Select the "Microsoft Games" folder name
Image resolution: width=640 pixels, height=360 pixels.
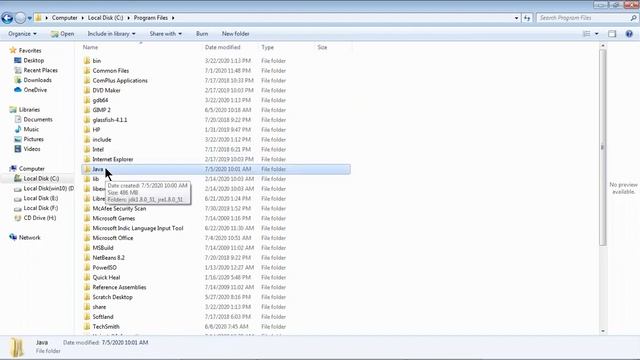[x=113, y=218]
